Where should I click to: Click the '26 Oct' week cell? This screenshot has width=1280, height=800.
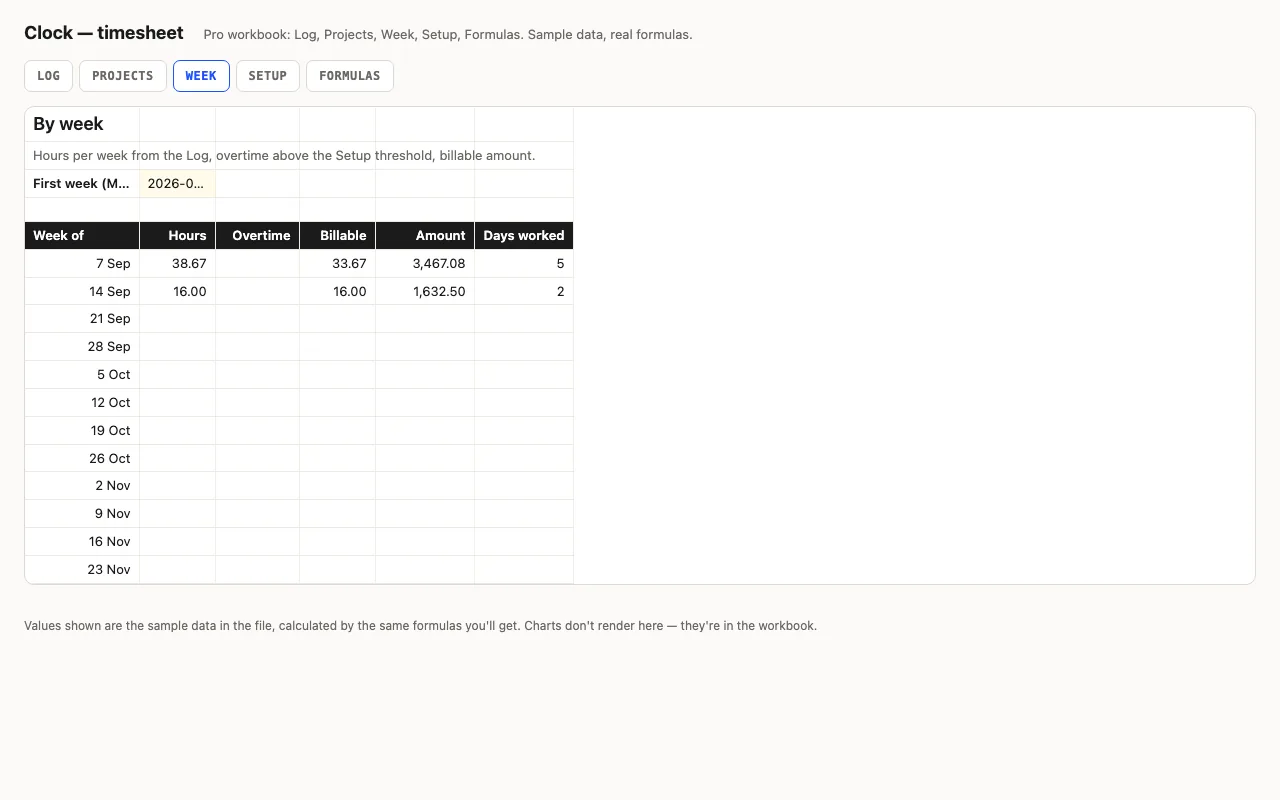82,459
